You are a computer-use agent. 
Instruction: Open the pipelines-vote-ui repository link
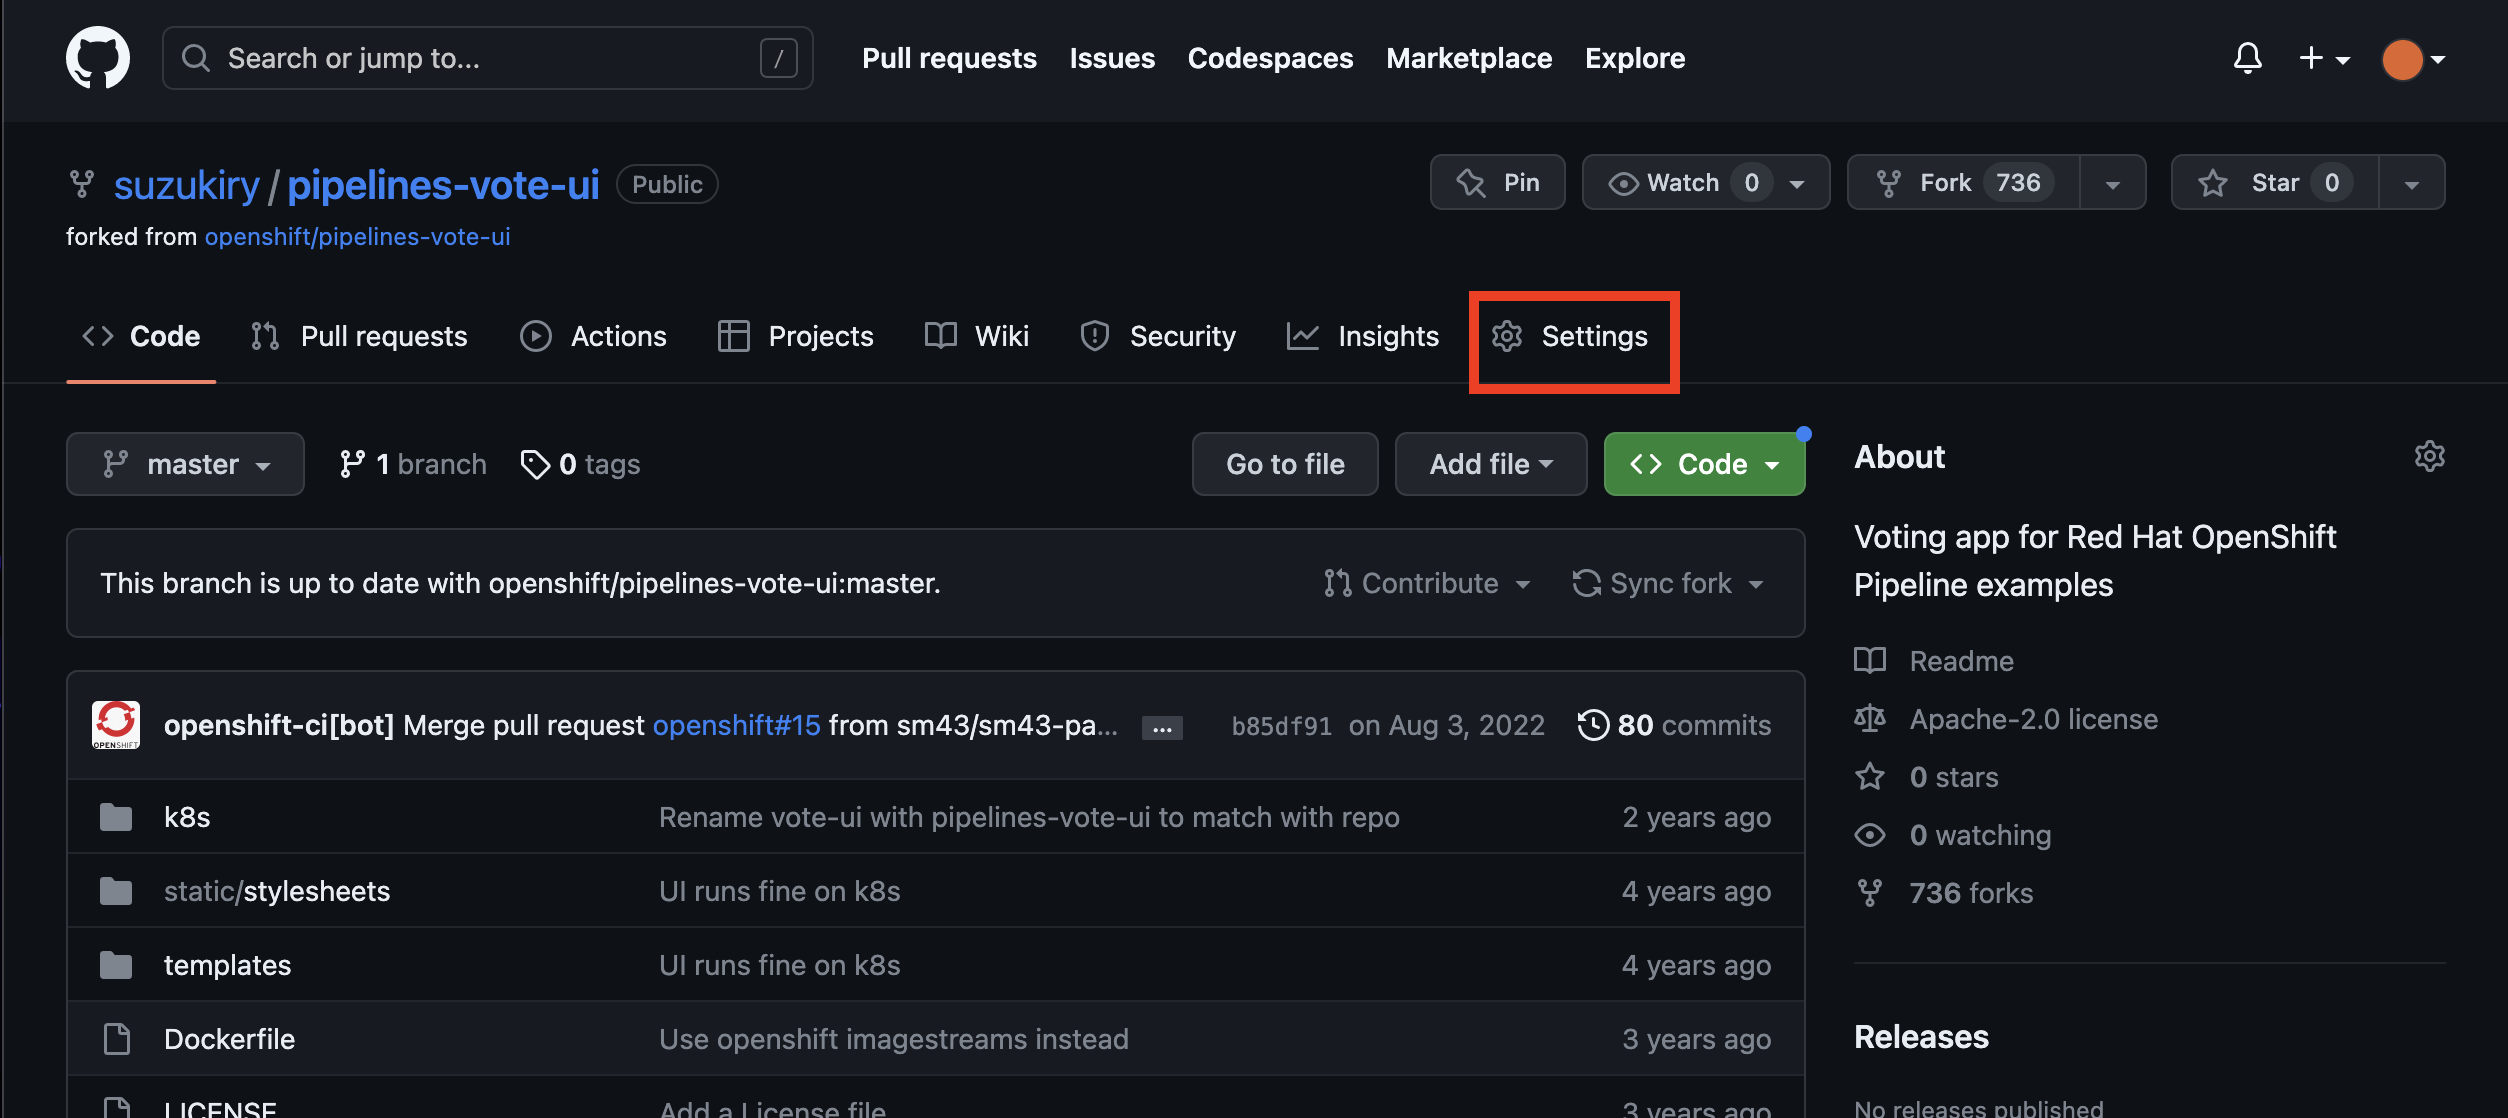443,185
